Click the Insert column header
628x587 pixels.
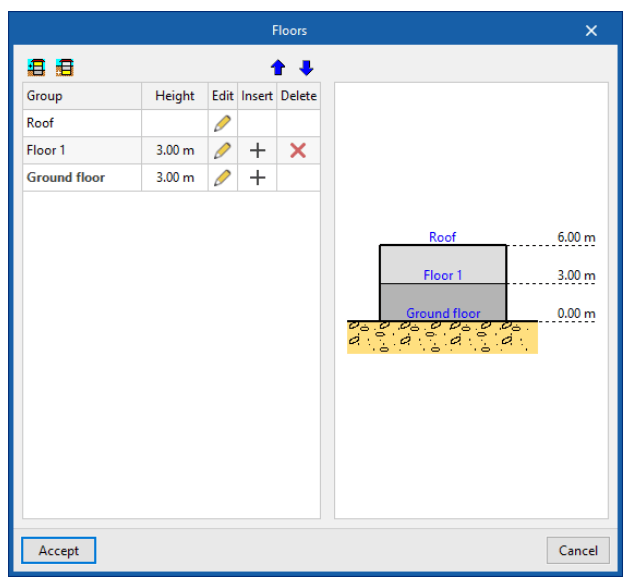click(257, 96)
